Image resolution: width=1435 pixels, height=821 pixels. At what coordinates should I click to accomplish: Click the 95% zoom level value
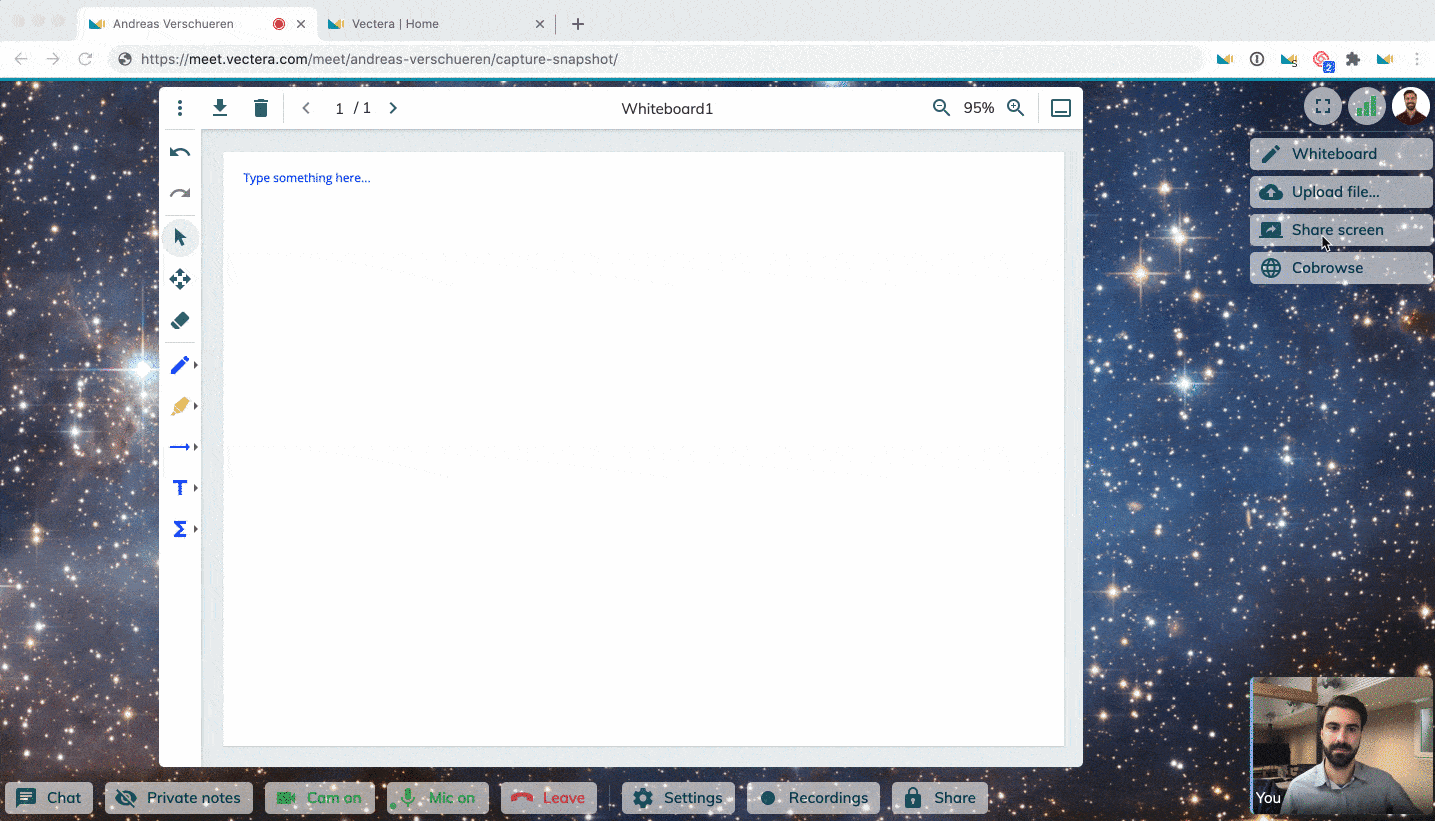point(979,108)
